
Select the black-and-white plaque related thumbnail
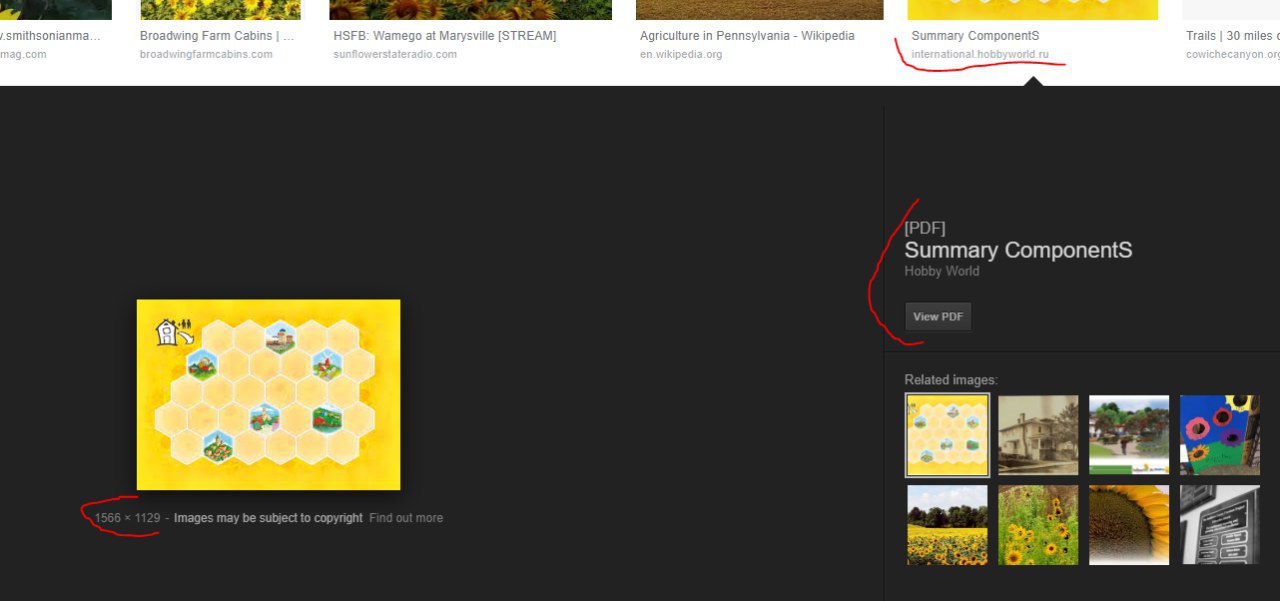[x=1219, y=525]
